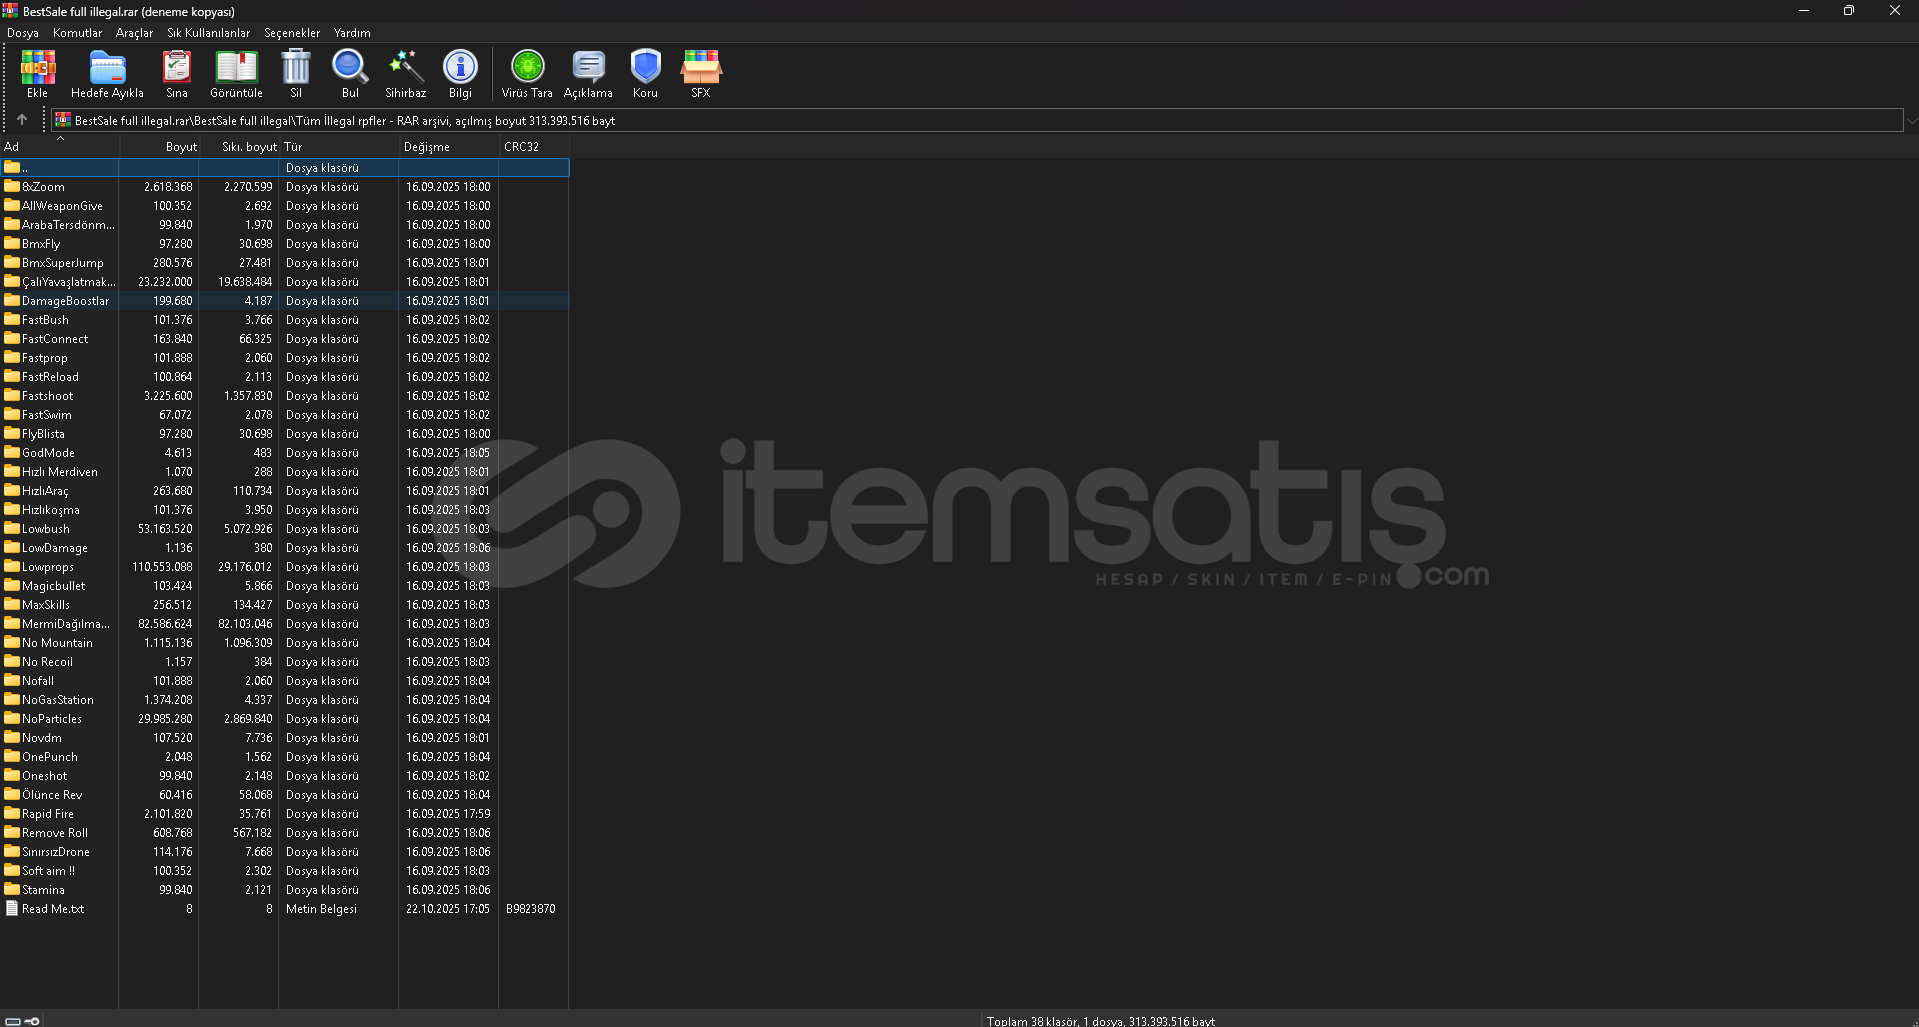Click the archive path address field

coord(977,120)
